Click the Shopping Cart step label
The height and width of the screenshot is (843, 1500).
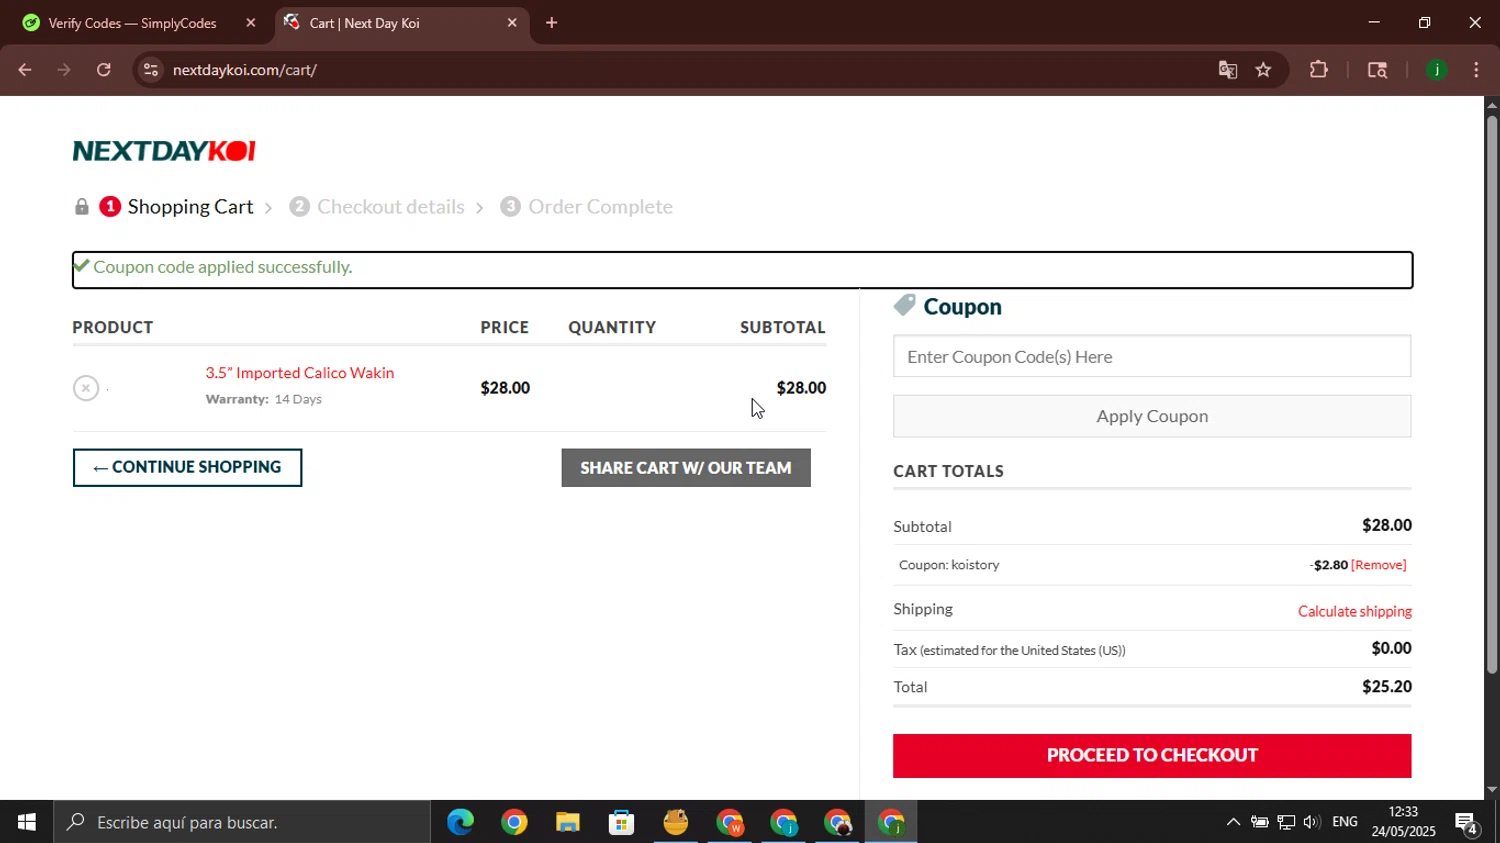coord(190,207)
